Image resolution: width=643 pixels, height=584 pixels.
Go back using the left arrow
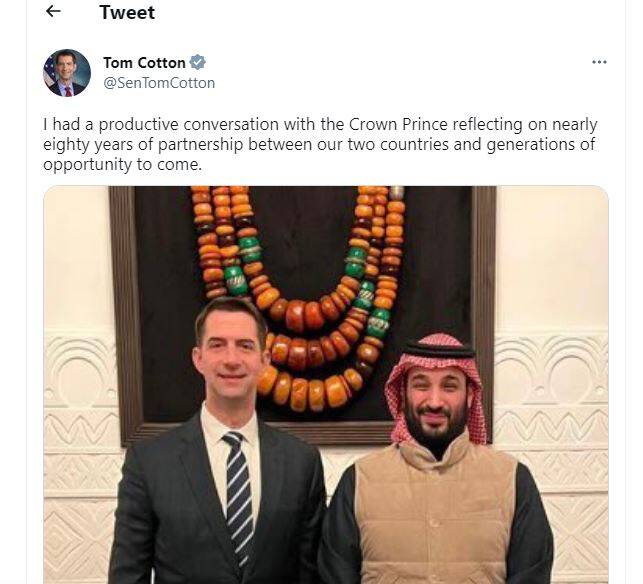point(53,12)
